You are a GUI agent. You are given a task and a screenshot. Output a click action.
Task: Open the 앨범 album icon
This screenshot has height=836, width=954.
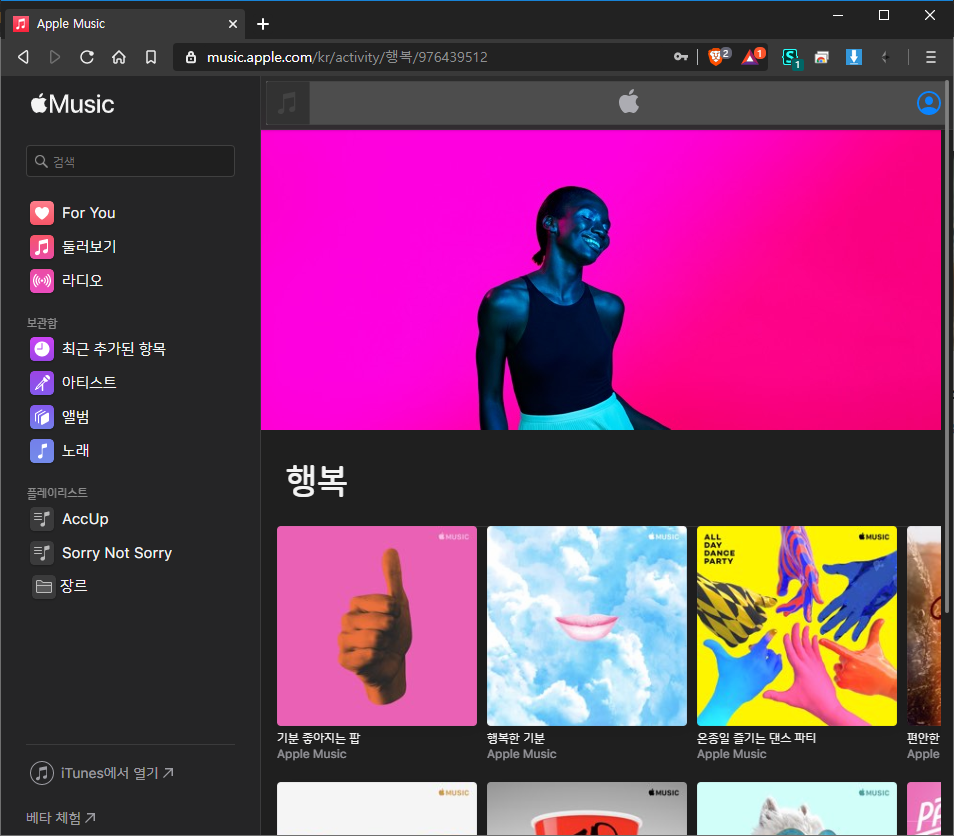(x=41, y=417)
